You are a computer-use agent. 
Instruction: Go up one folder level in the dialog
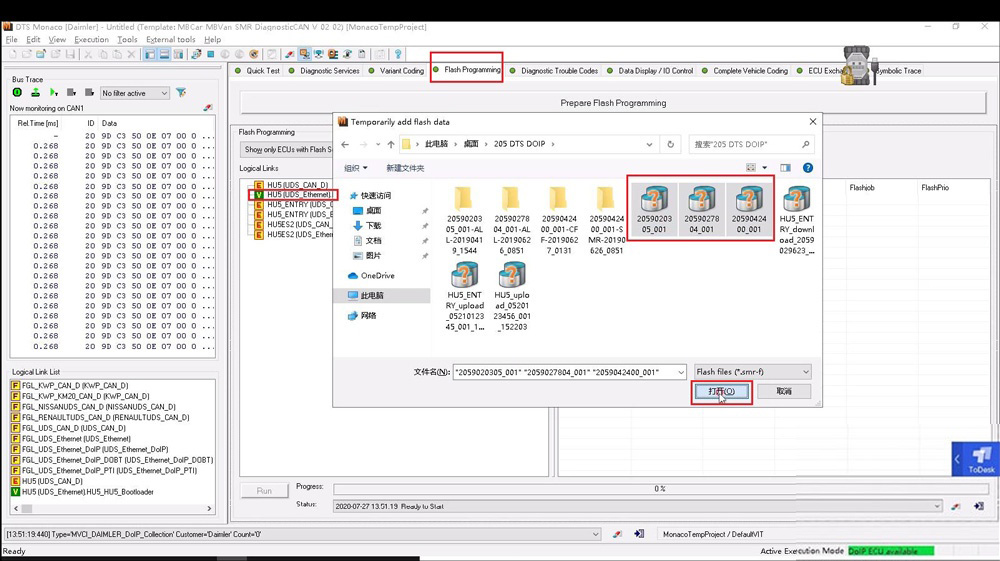pos(390,144)
